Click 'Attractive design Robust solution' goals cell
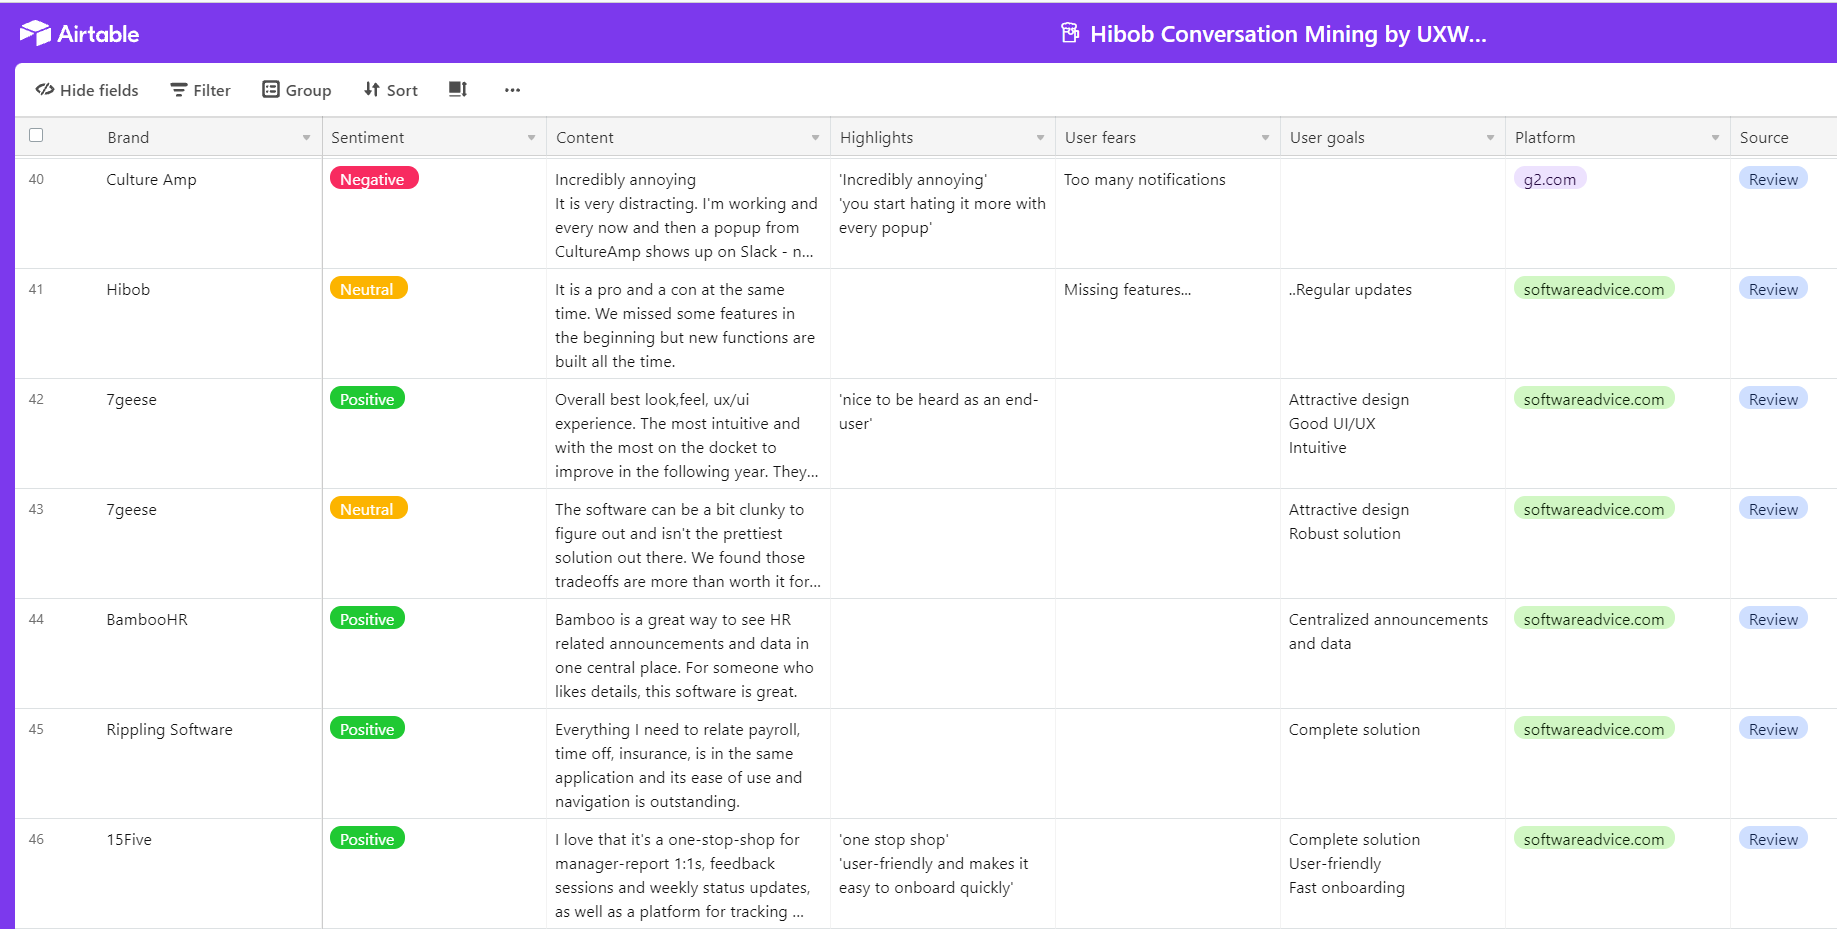 click(x=1392, y=543)
